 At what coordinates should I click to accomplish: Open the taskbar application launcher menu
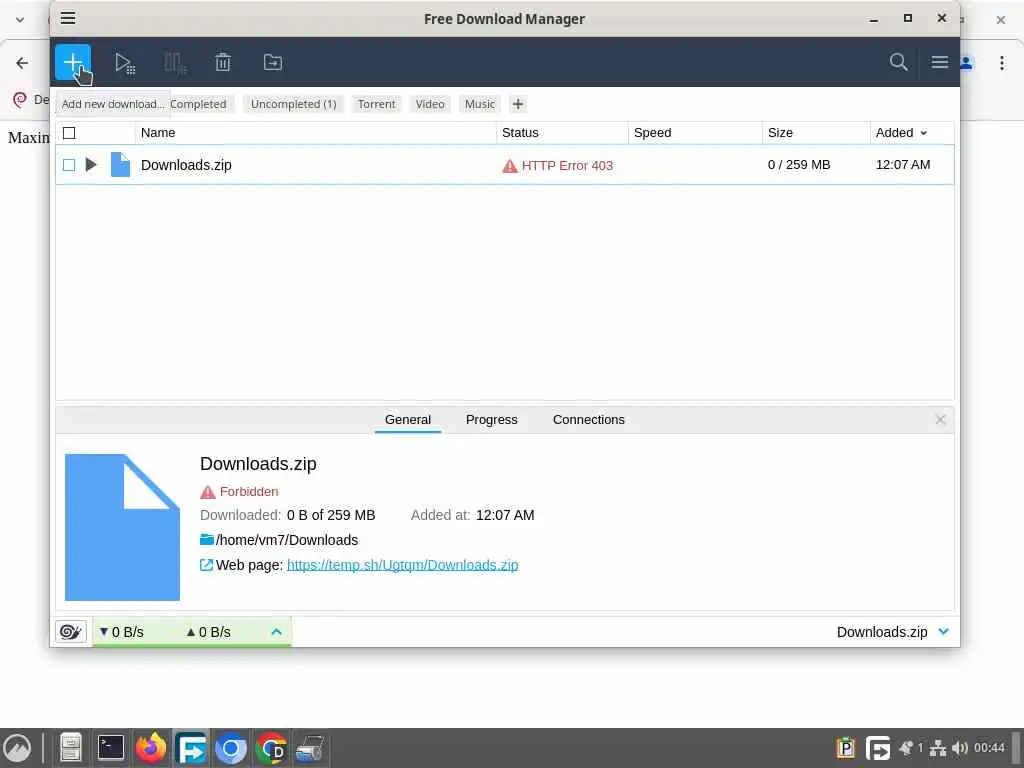(x=18, y=748)
